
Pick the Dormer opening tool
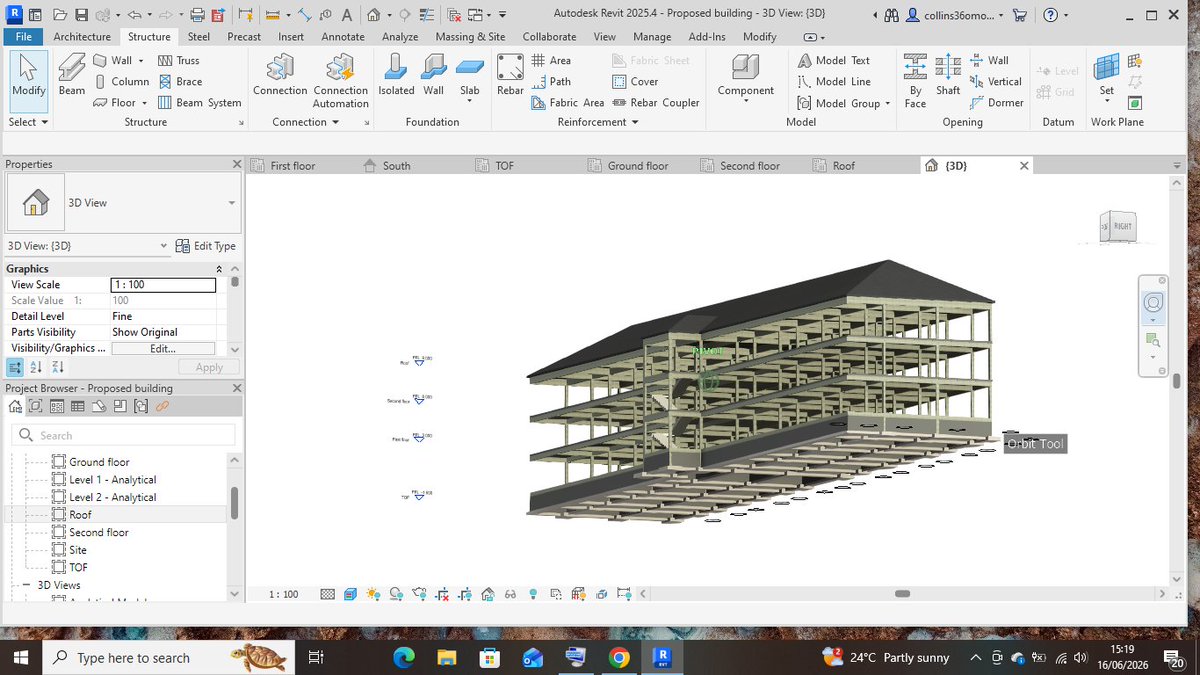(996, 103)
